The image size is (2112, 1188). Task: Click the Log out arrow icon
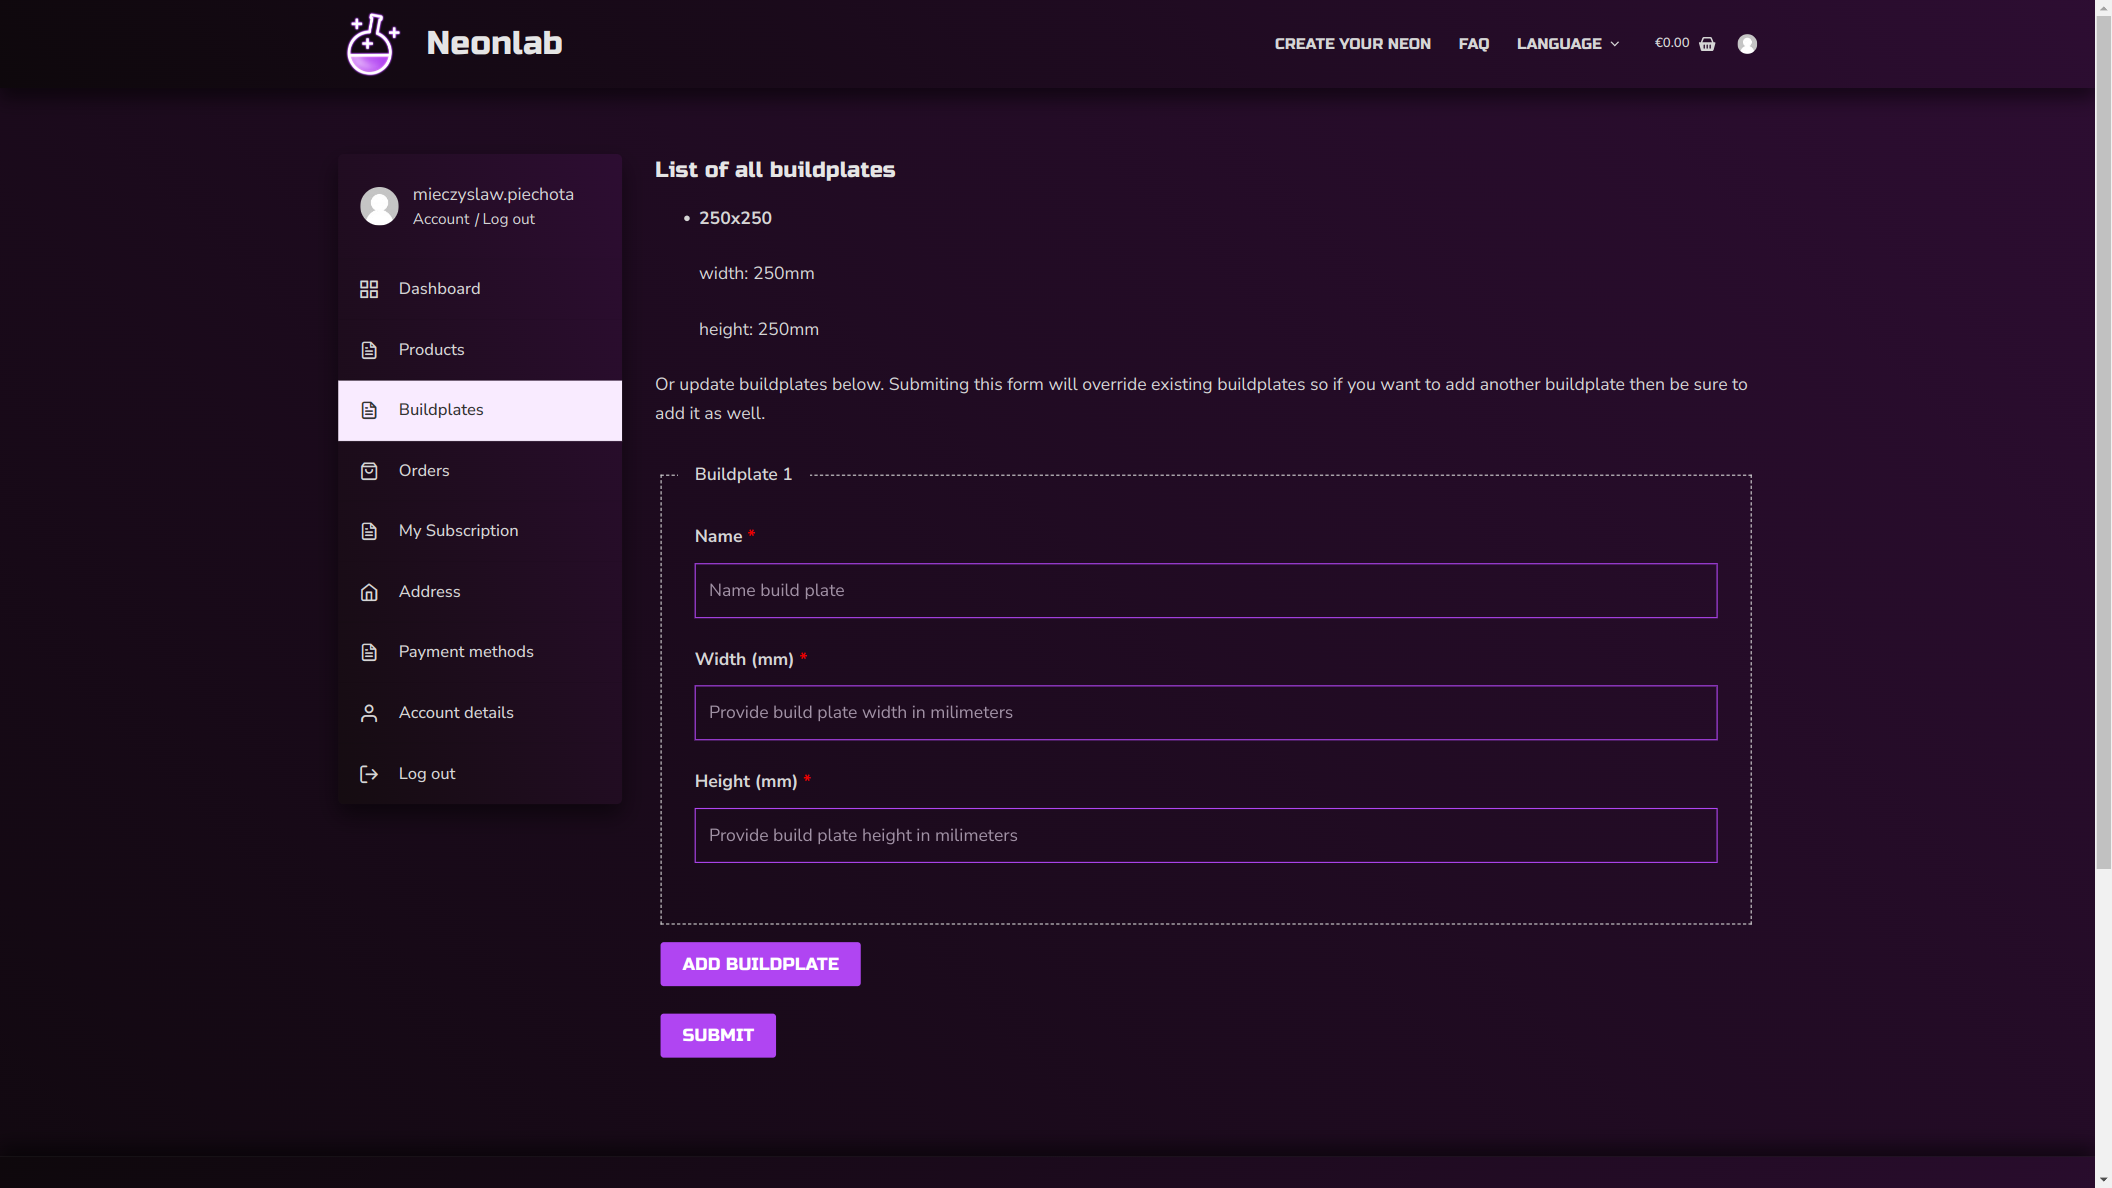tap(369, 774)
